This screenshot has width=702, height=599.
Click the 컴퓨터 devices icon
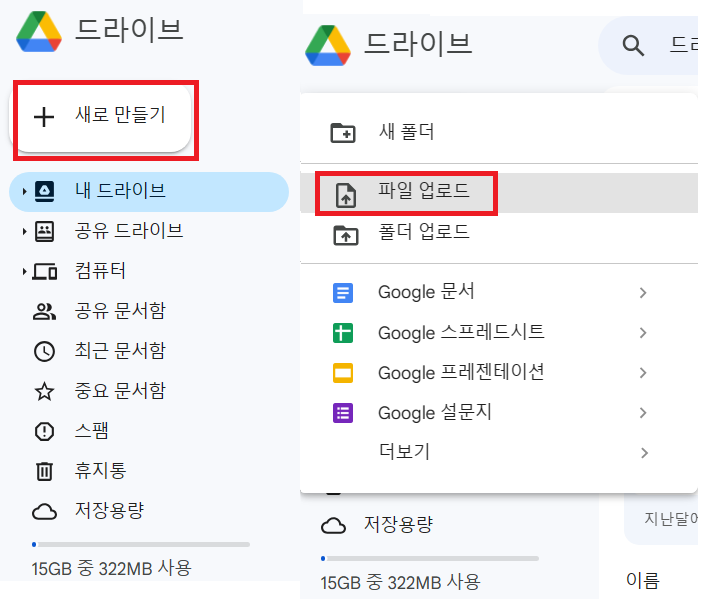[x=44, y=272]
